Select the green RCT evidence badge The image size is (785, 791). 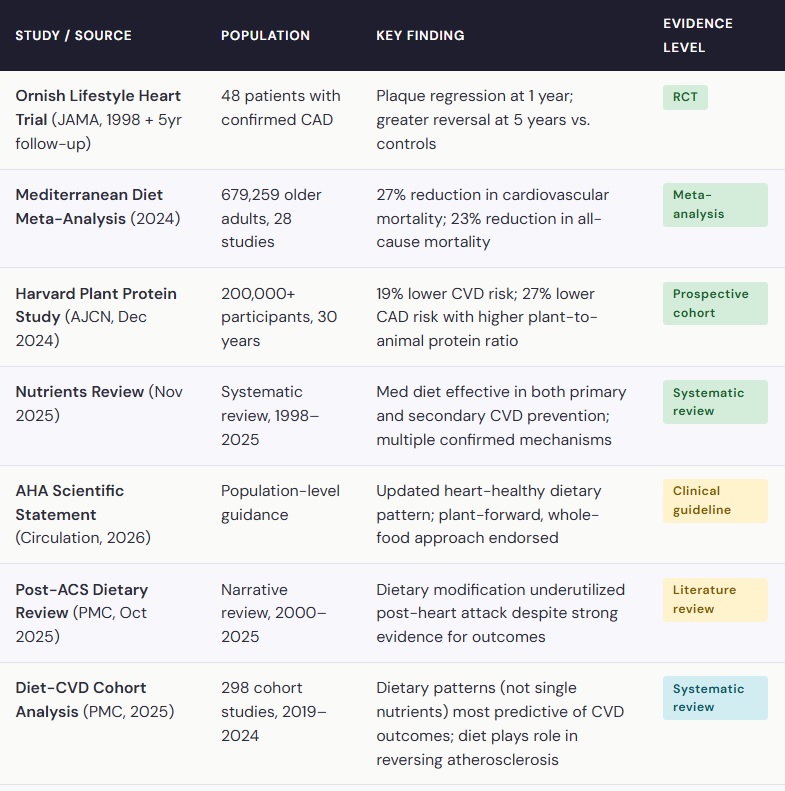coord(685,97)
